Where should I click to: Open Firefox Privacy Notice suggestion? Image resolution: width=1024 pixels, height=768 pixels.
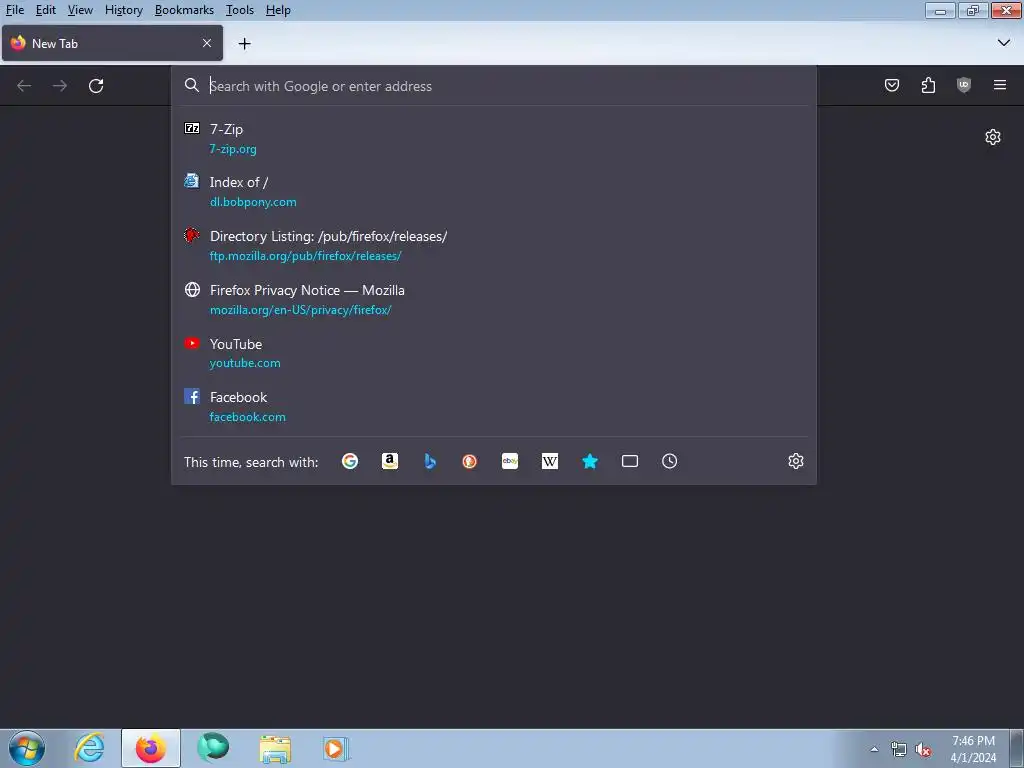(x=494, y=300)
